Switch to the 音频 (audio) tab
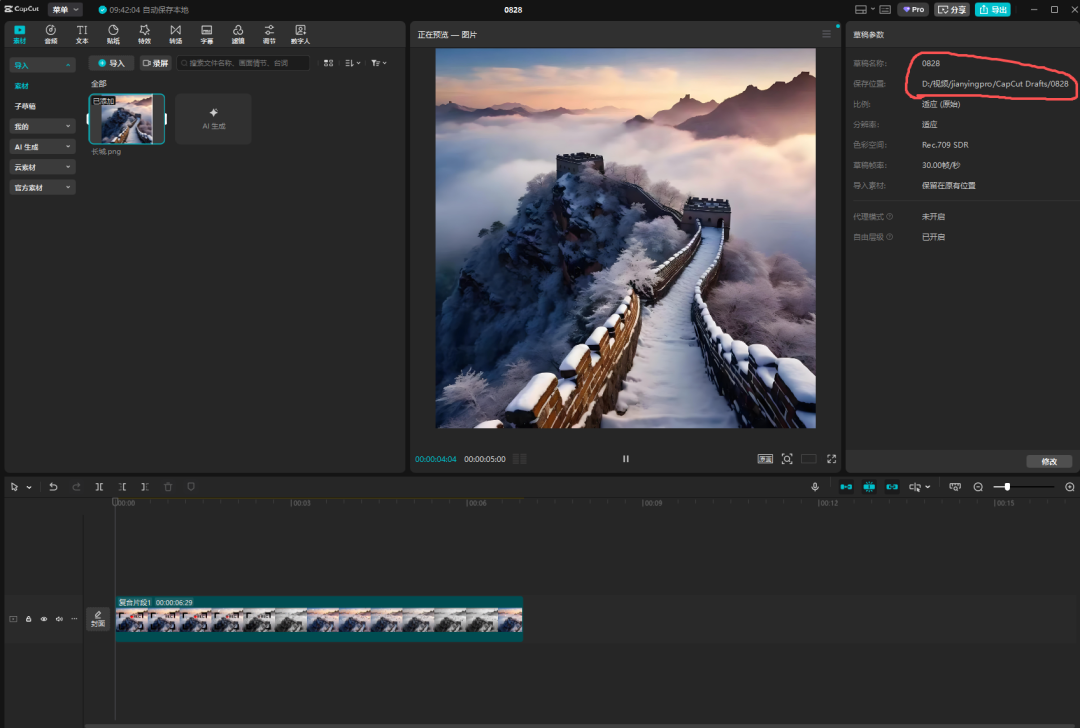 (51, 34)
